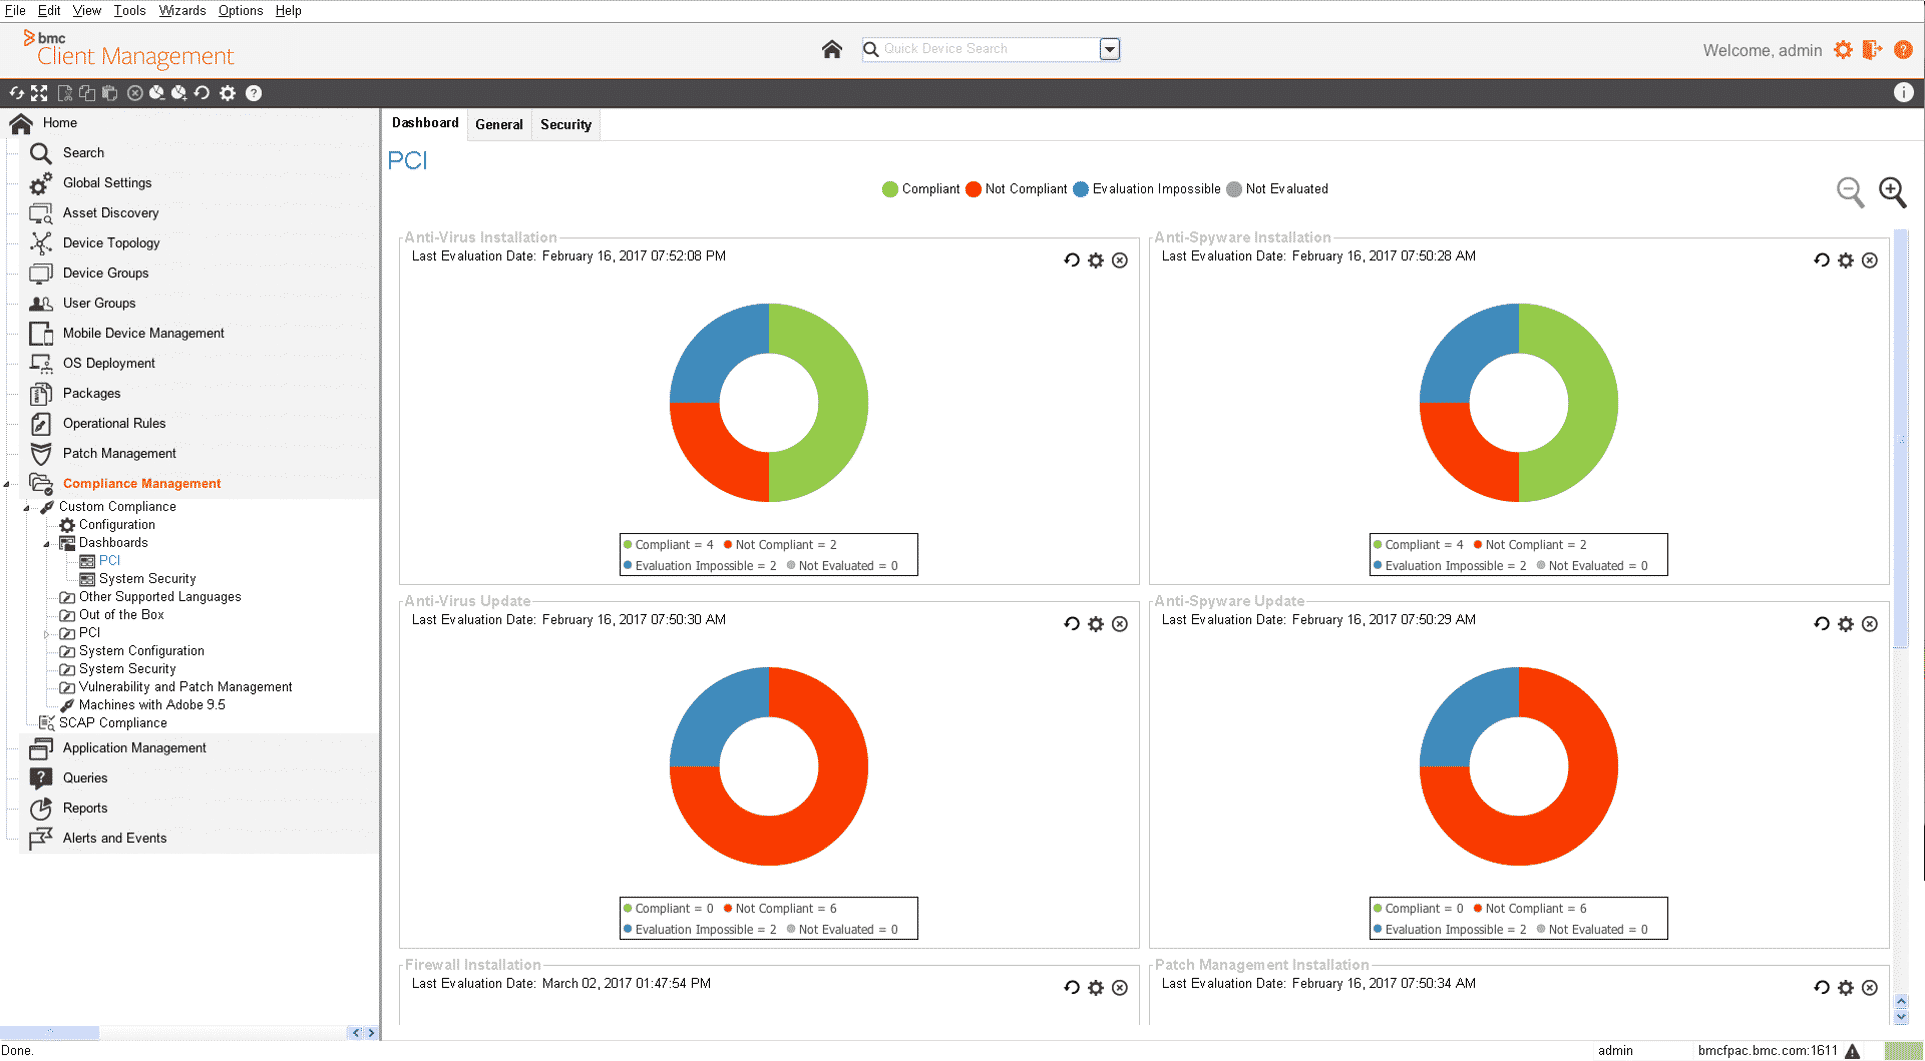Collapse the Dashboards tree node
This screenshot has width=1925, height=1061.
[46, 544]
